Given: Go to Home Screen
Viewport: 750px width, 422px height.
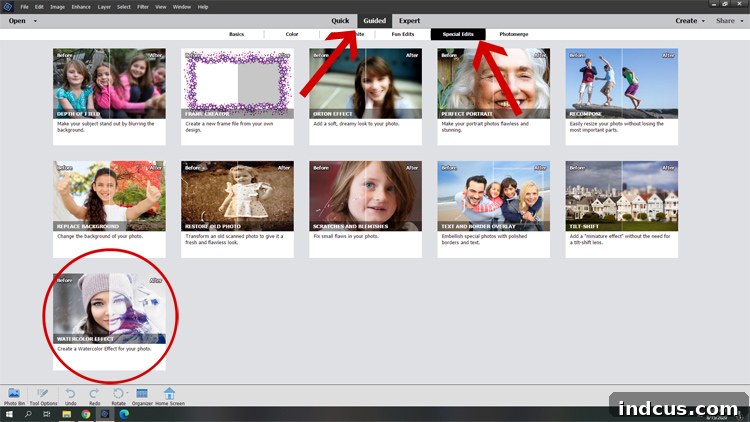Looking at the screenshot, I should click(x=169, y=396).
